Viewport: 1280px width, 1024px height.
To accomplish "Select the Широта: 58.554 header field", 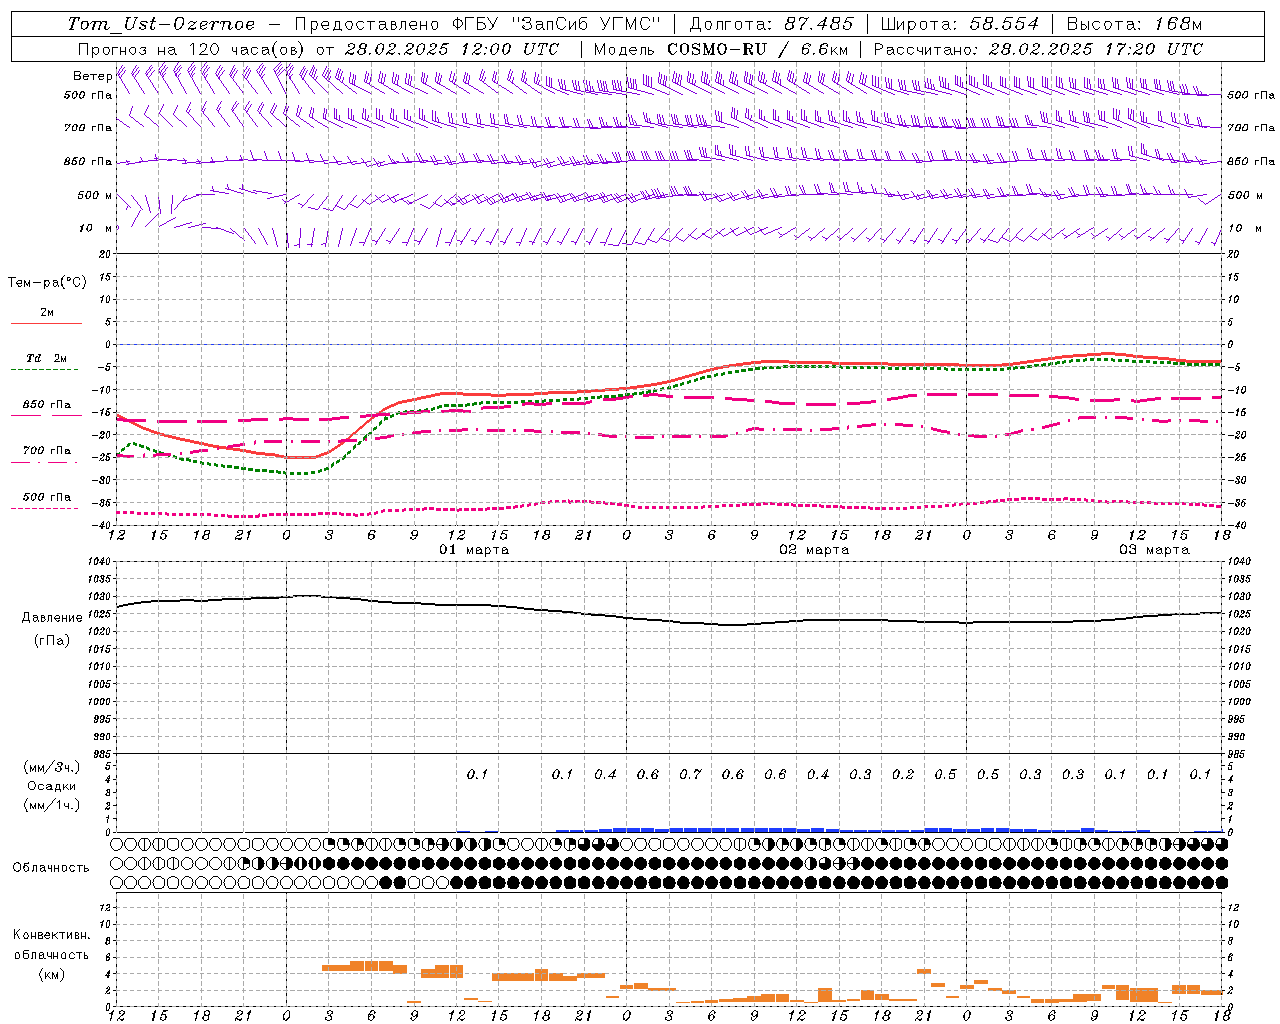I will click(960, 24).
